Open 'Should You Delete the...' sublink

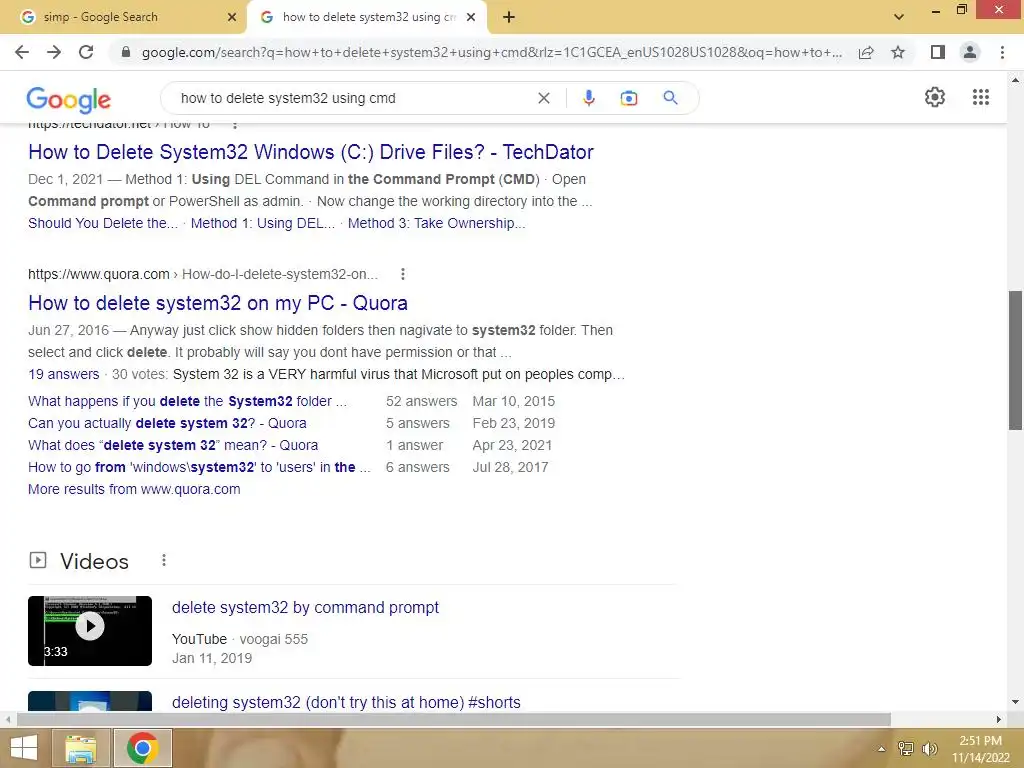coord(103,223)
